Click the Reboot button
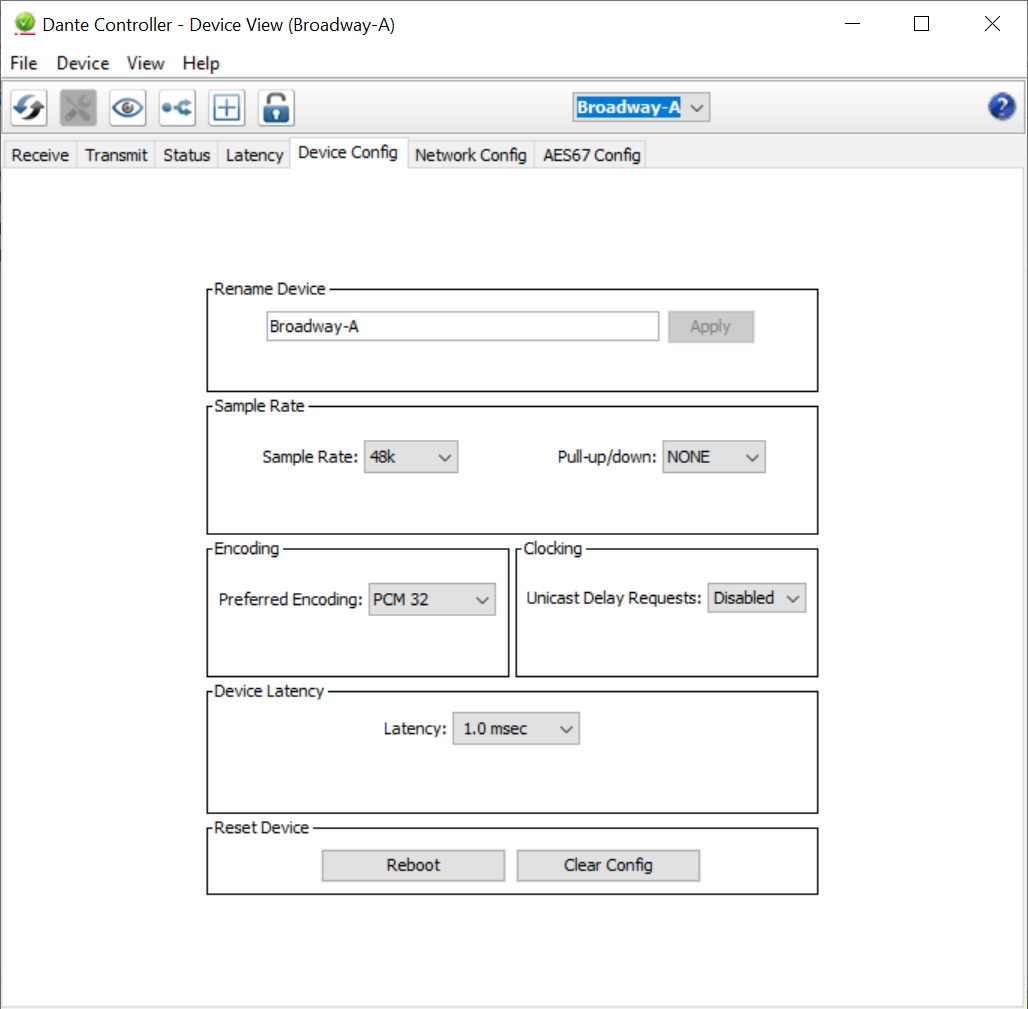The image size is (1028, 1009). coord(413,865)
